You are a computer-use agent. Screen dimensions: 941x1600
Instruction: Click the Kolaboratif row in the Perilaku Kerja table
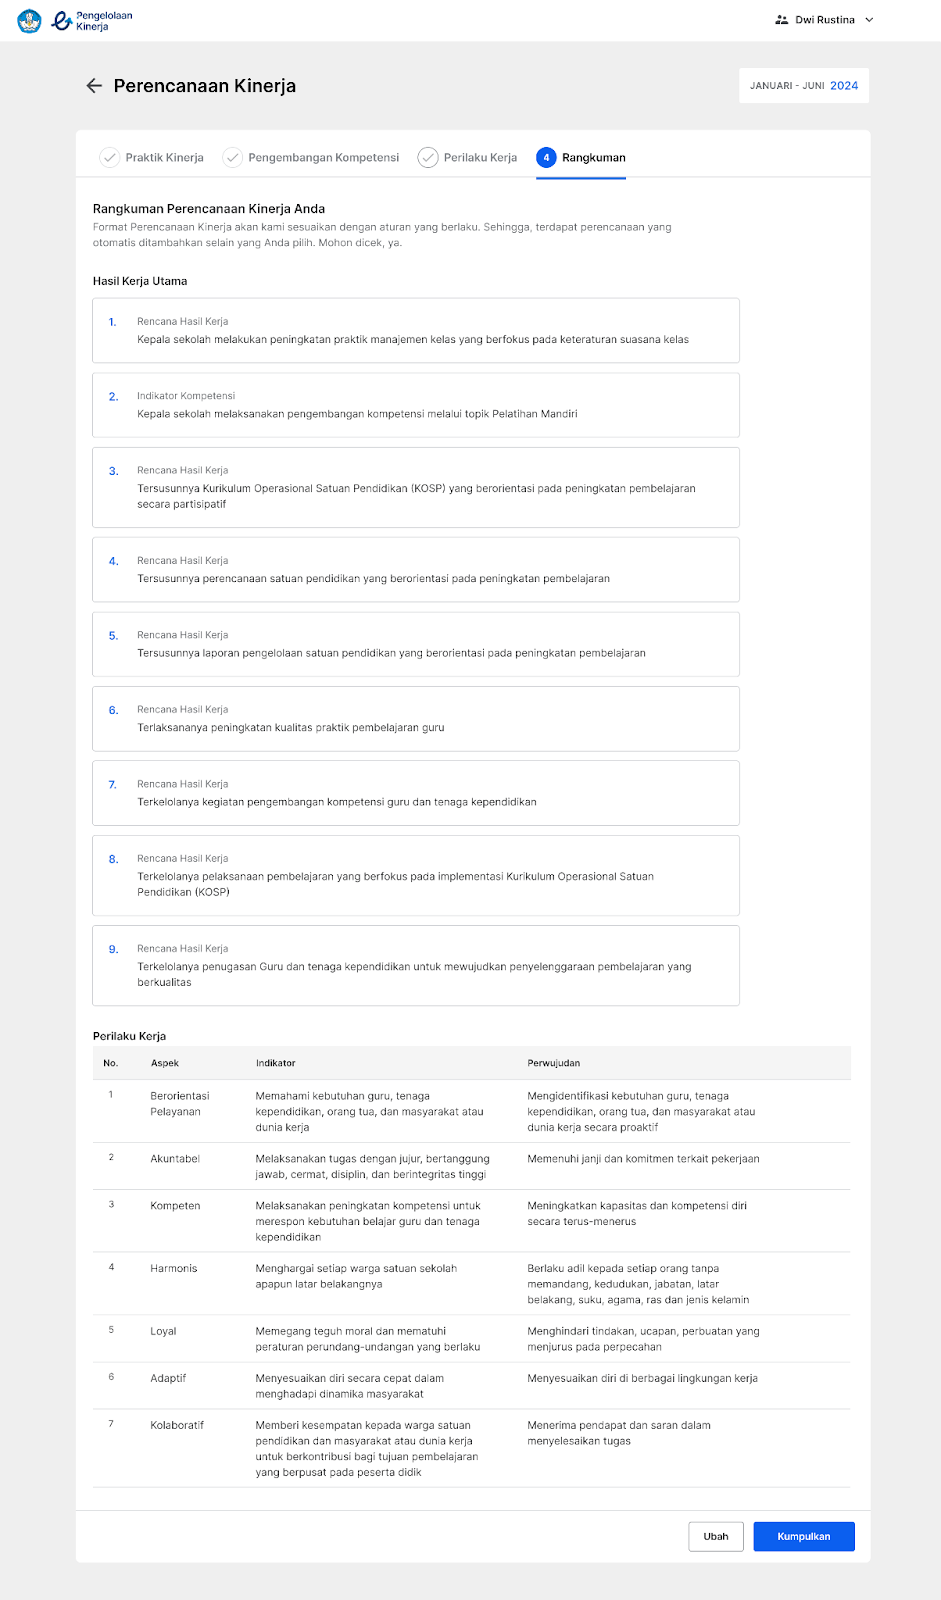[x=472, y=1448]
